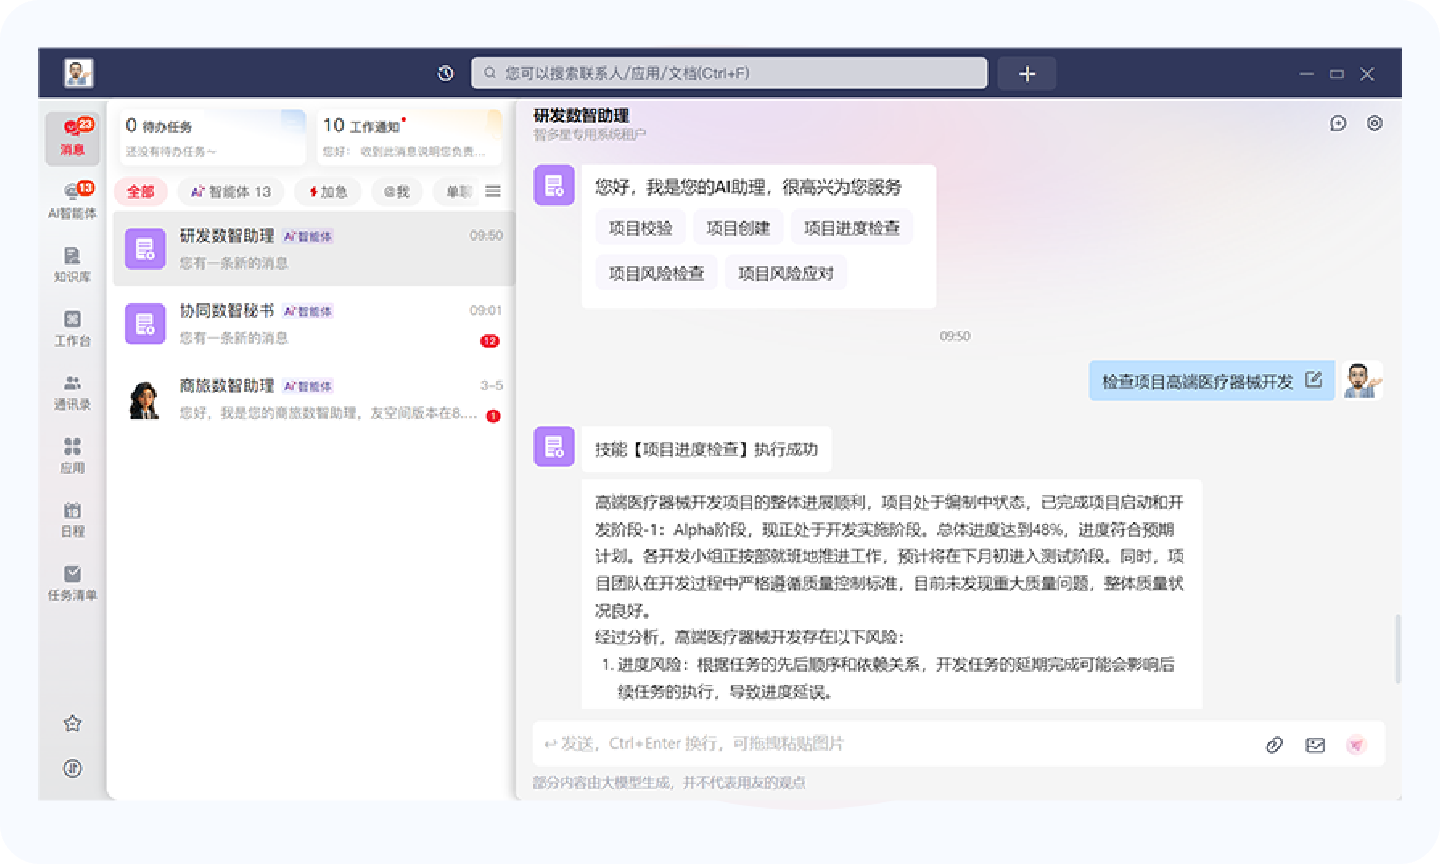Screen dimensions: 1440x864
Task: Select the 全部 filter tab
Action: 141,191
